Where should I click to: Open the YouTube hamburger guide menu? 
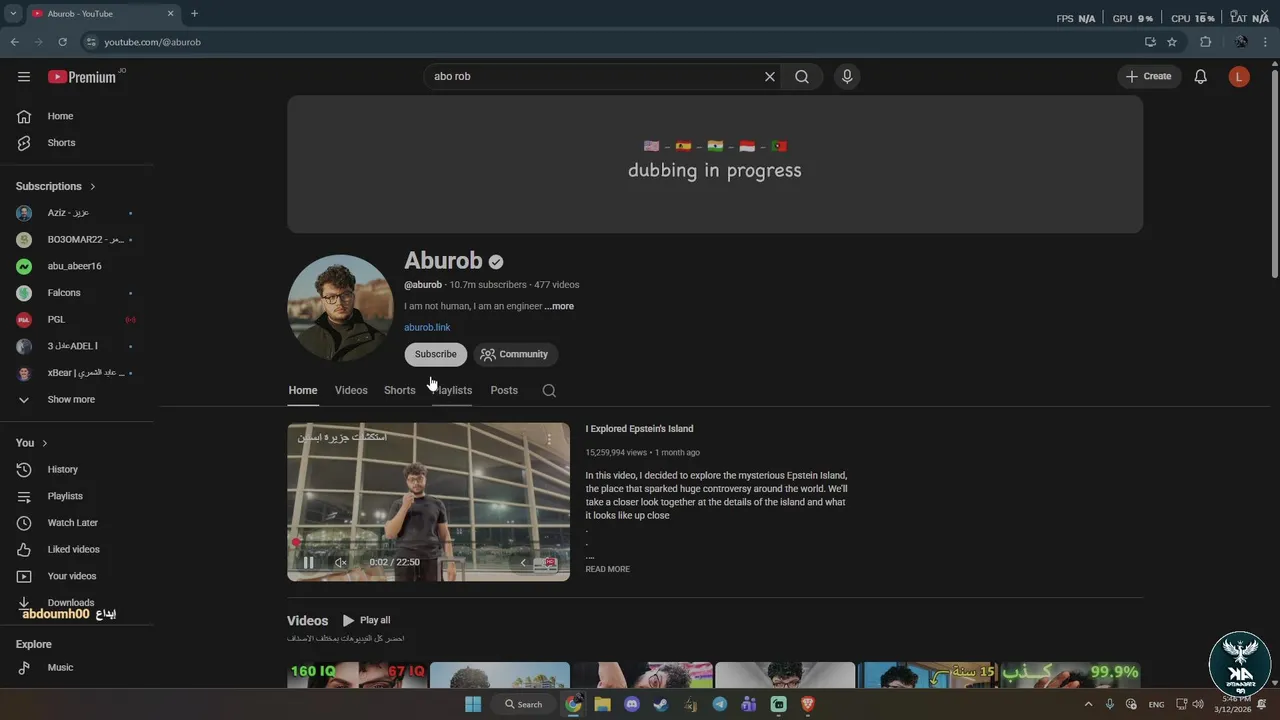pyautogui.click(x=24, y=77)
